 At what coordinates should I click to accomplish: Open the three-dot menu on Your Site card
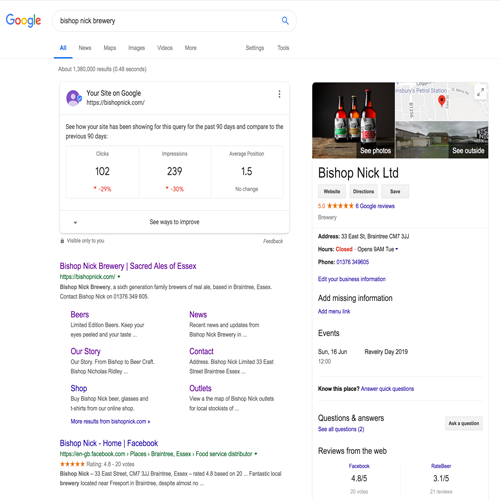pos(279,94)
